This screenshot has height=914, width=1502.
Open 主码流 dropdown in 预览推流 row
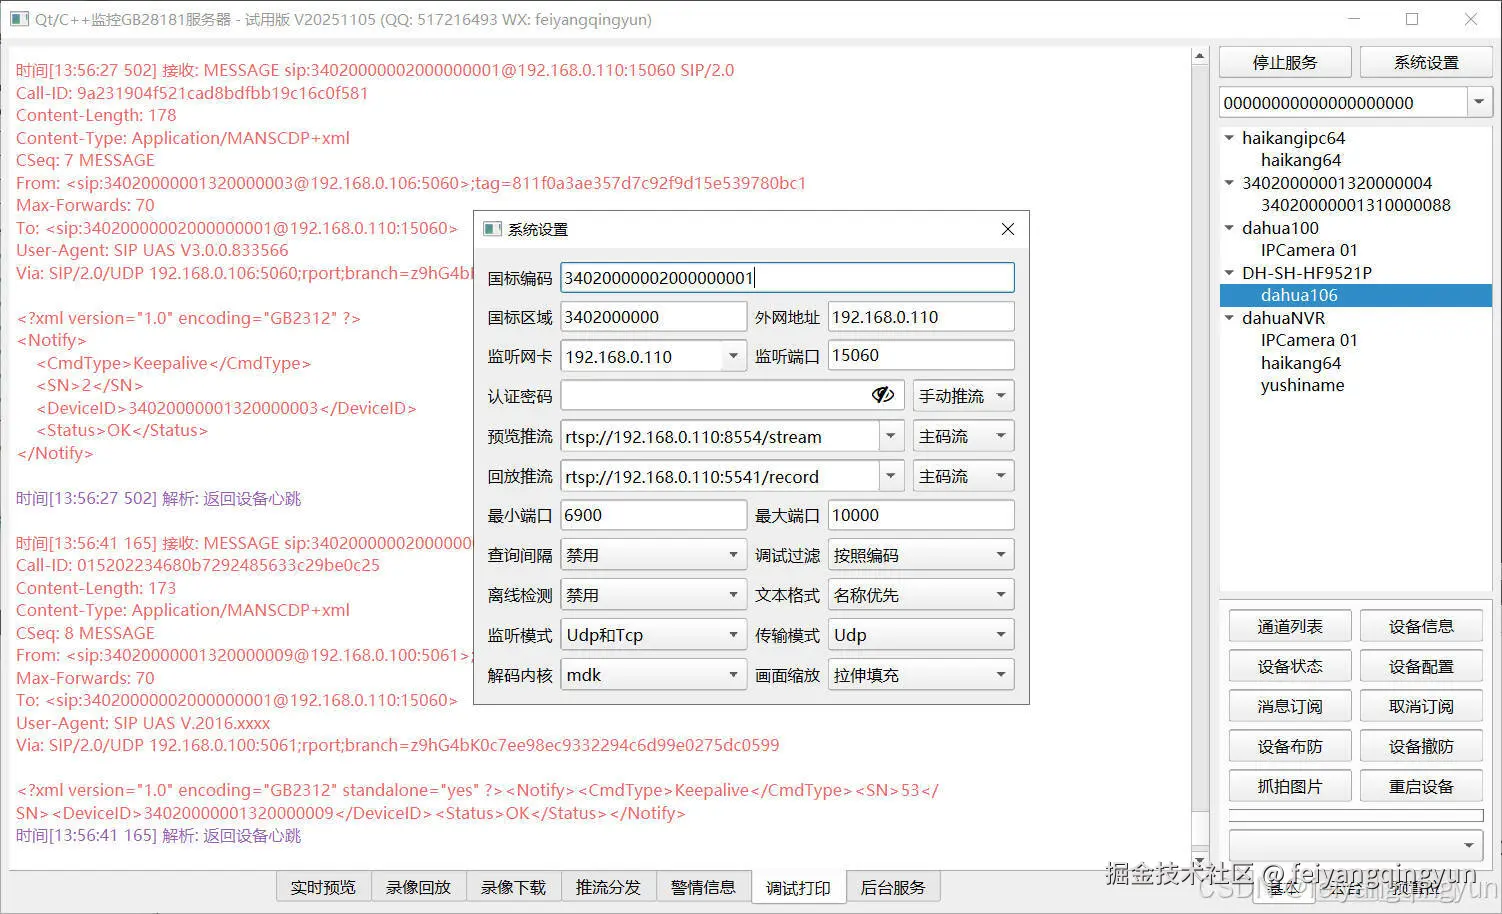(963, 436)
